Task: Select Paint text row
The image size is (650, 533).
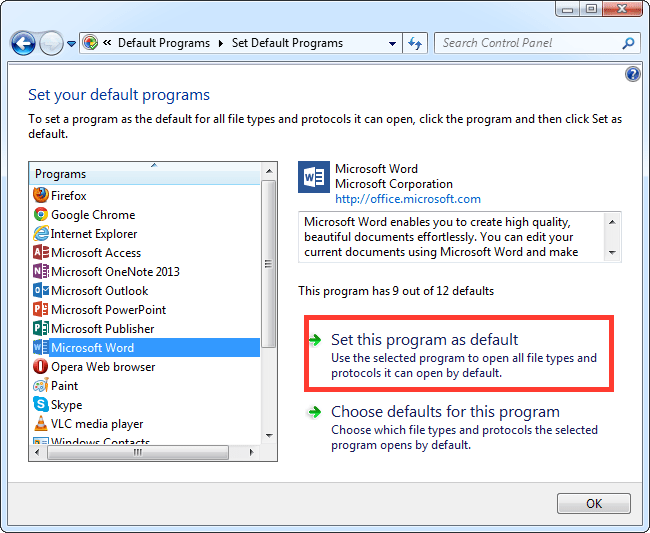Action: (64, 386)
